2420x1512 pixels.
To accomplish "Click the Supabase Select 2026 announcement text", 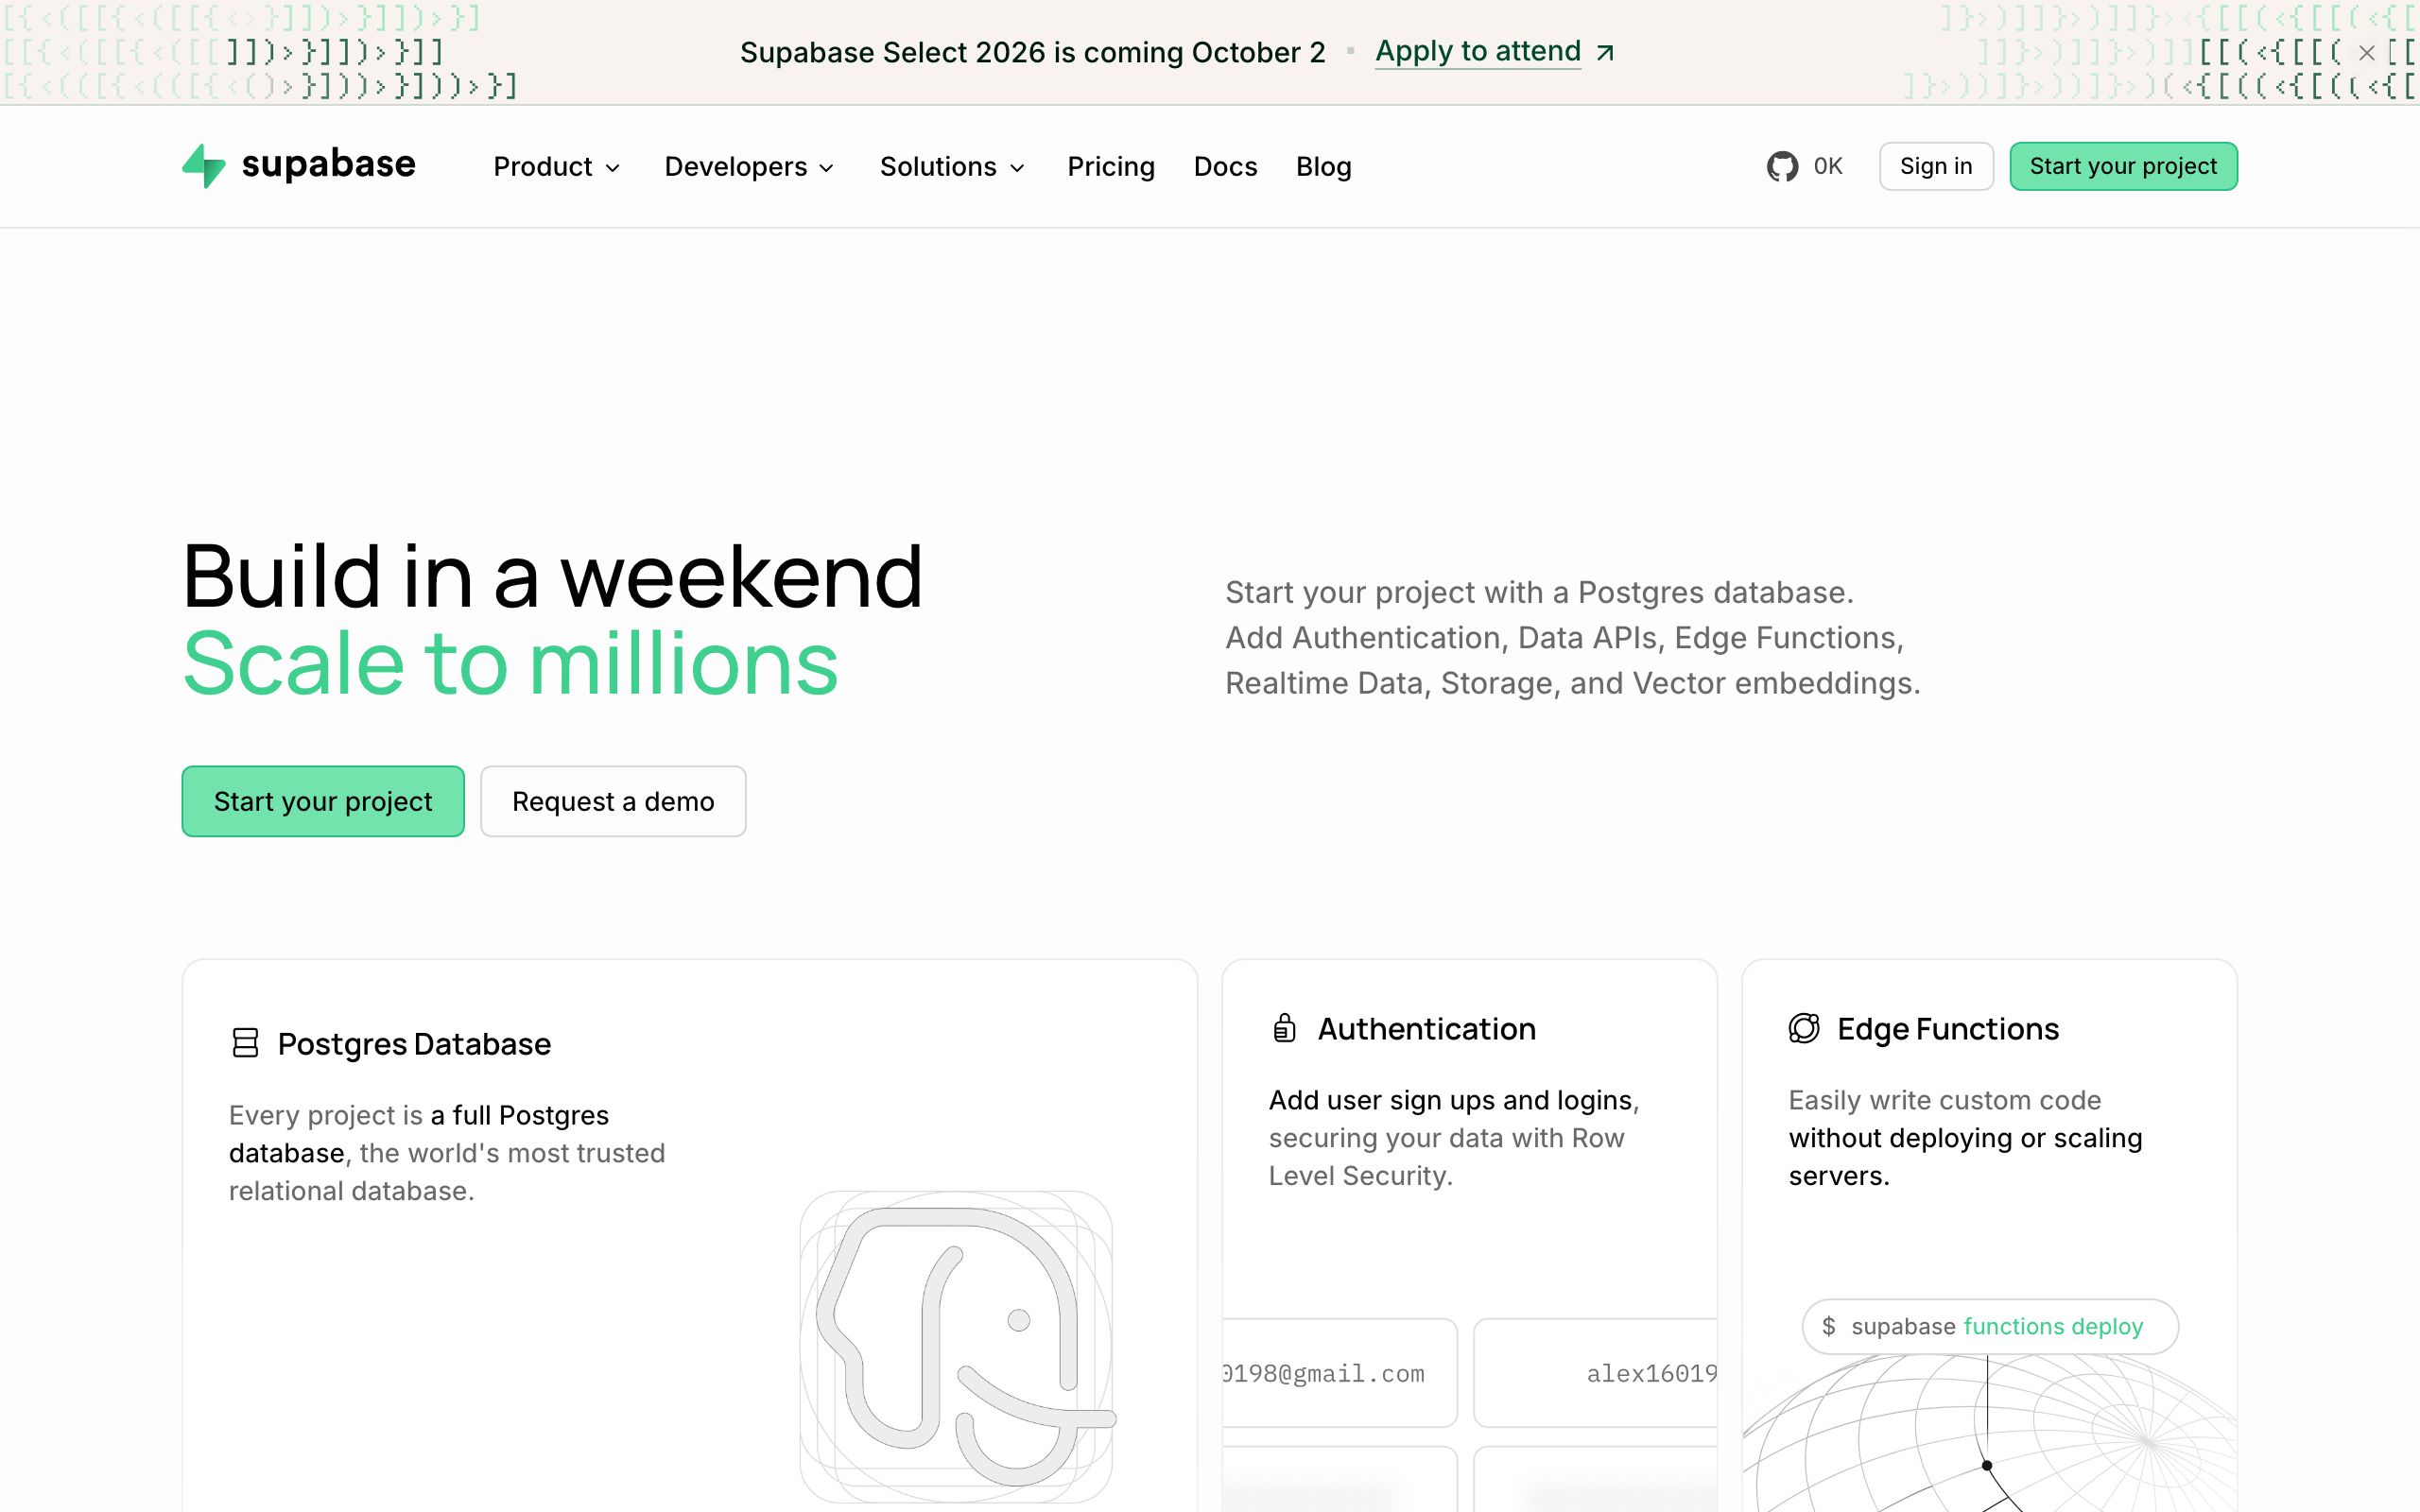I will (1032, 52).
